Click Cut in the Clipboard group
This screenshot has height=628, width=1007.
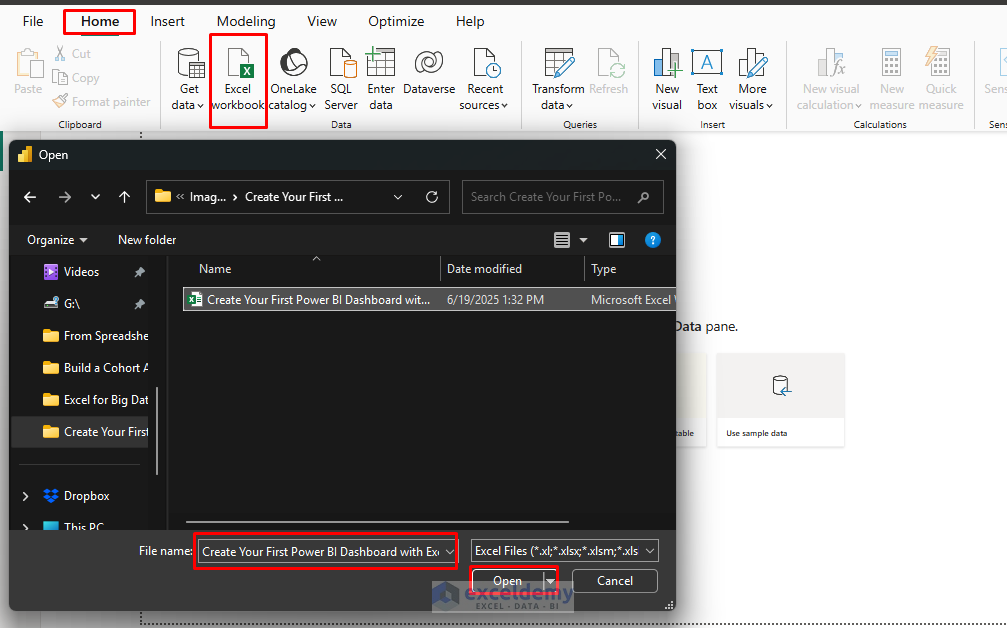click(73, 53)
